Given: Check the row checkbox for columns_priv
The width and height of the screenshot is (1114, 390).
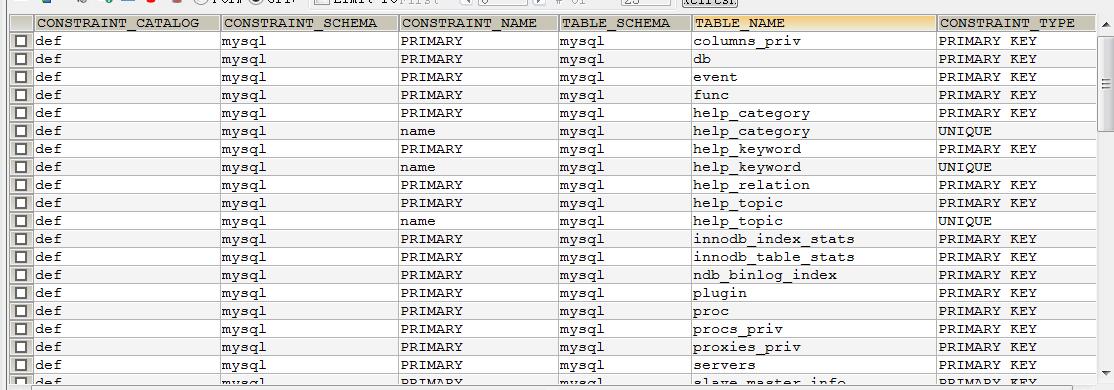Looking at the screenshot, I should click(x=21, y=41).
